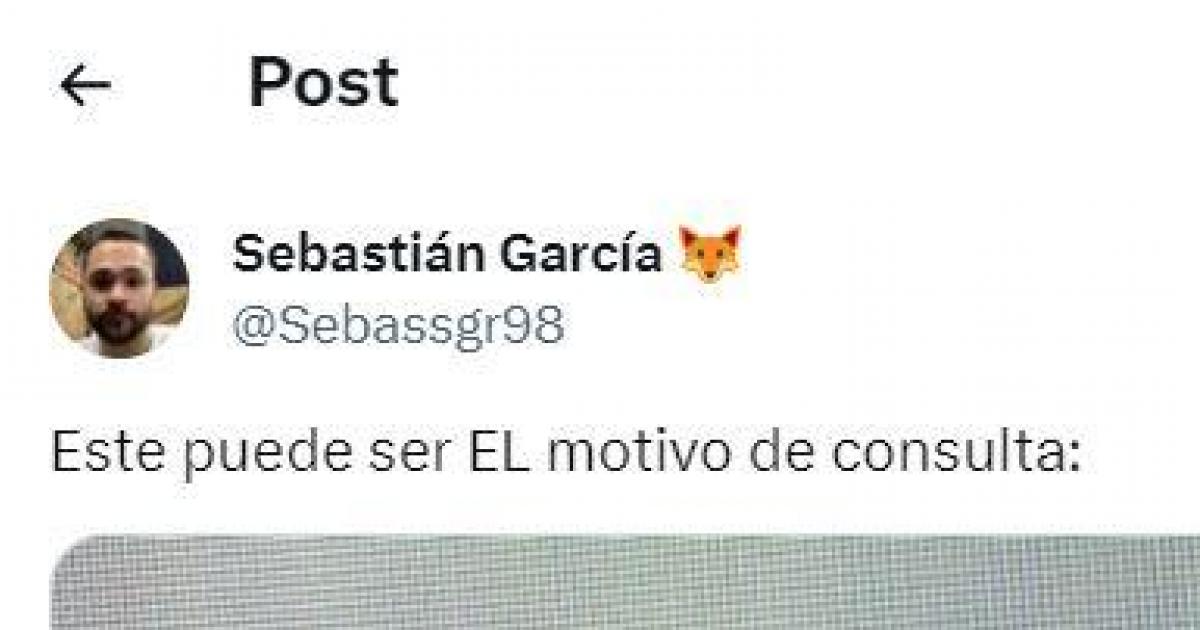Open the Sebastián García display name link
1200x630 pixels.
447,255
